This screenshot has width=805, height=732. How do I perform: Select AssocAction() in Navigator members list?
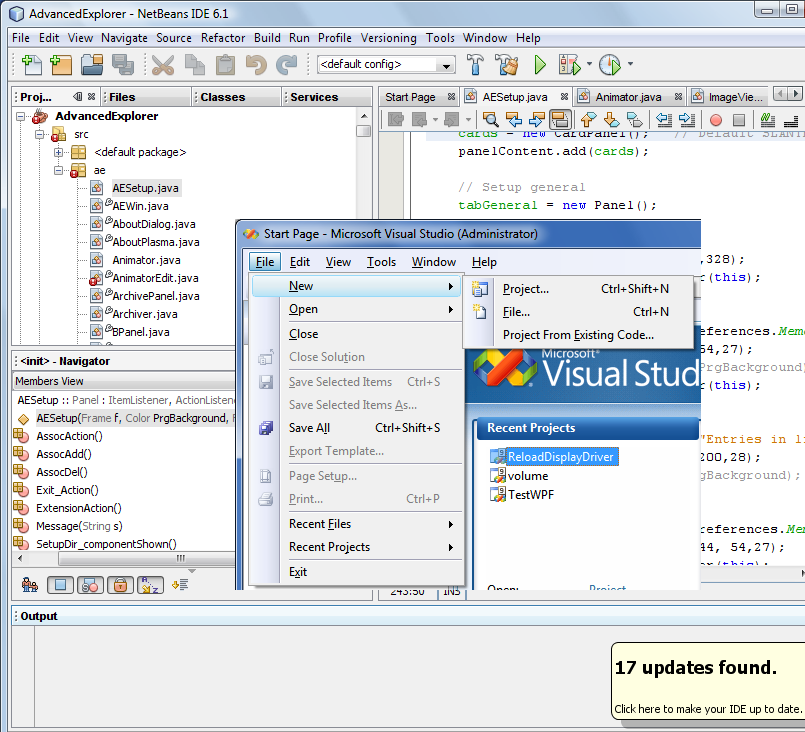[69, 436]
